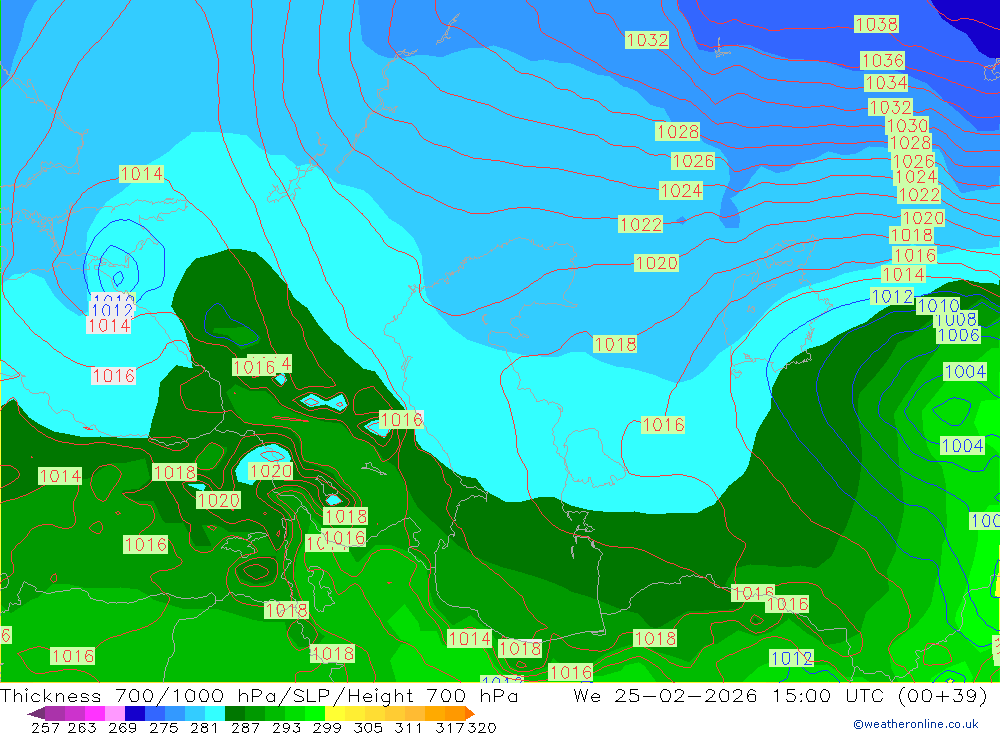Image resolution: width=1000 pixels, height=733 pixels.
Task: Click the blue '1006' contour label
Action: point(958,335)
